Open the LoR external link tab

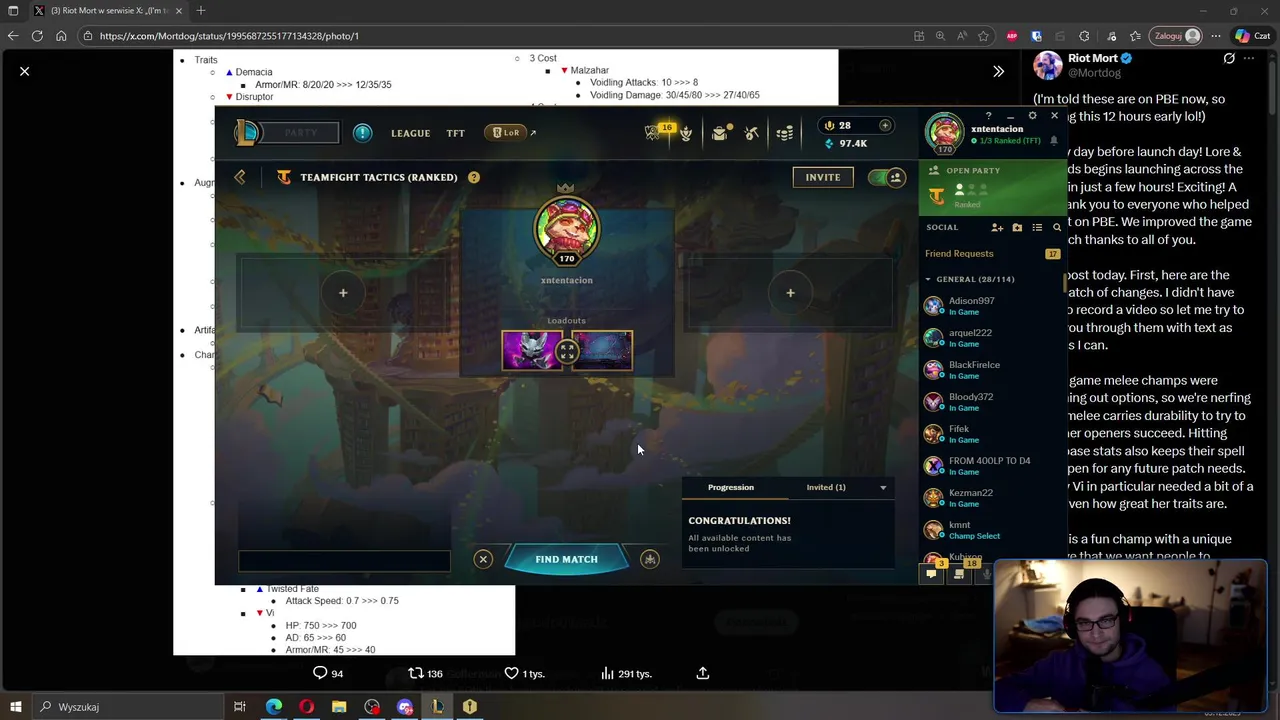510,132
